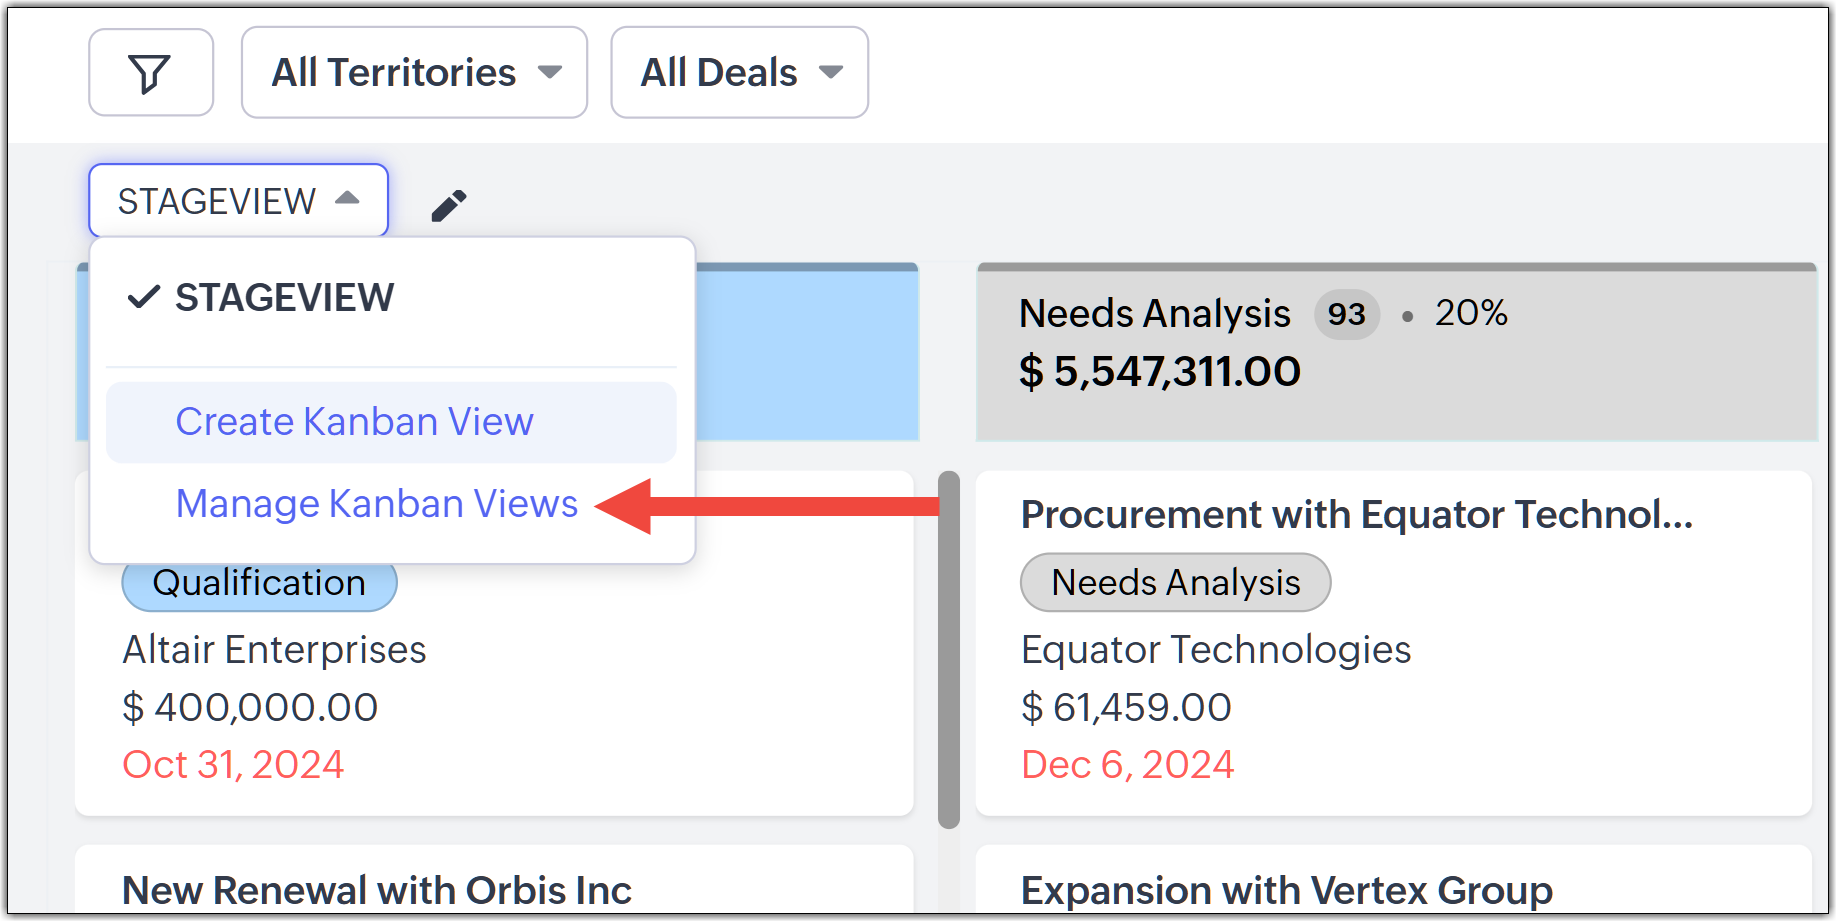1837x922 pixels.
Task: Select the checked STAGEVIEW menu entry
Action: (284, 298)
